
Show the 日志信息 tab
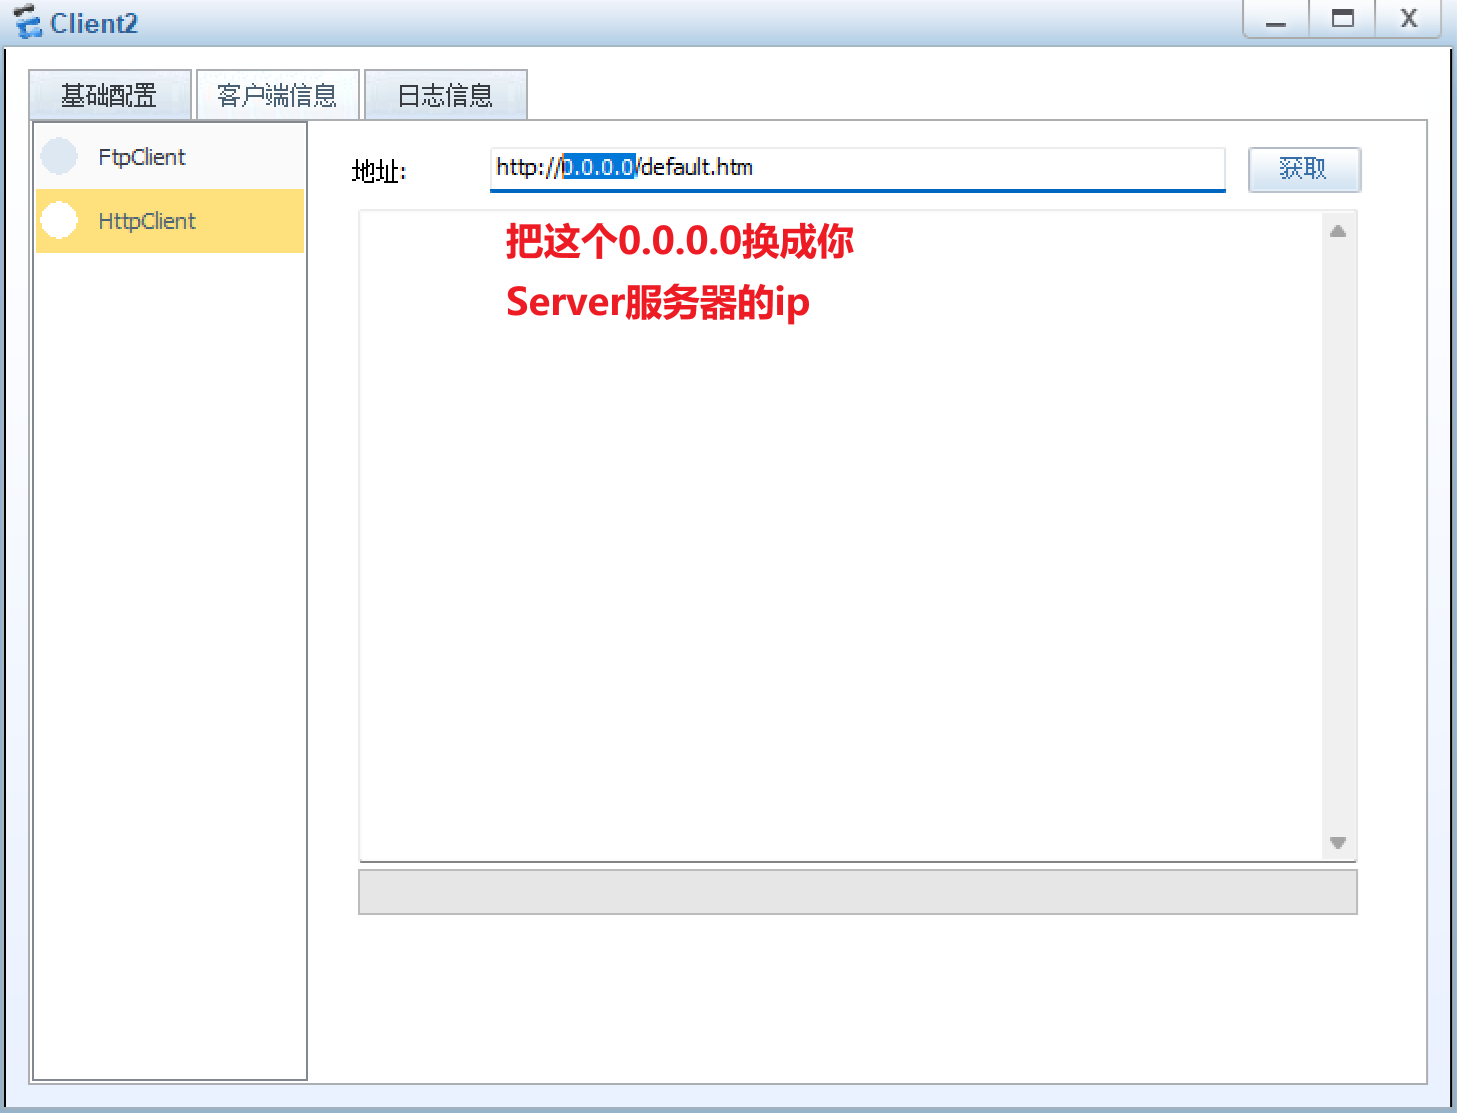coord(445,95)
